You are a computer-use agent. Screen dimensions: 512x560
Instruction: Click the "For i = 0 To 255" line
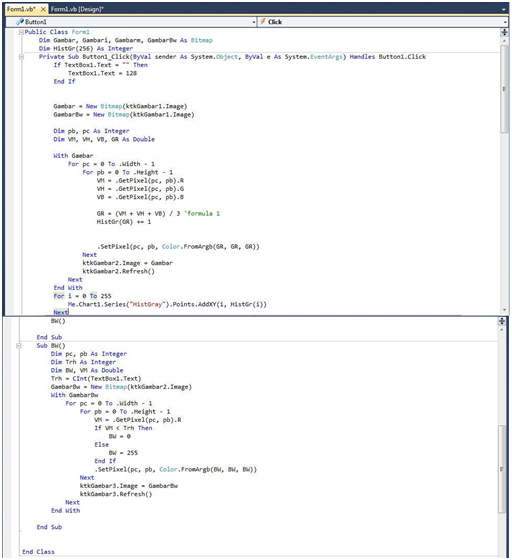coord(82,296)
